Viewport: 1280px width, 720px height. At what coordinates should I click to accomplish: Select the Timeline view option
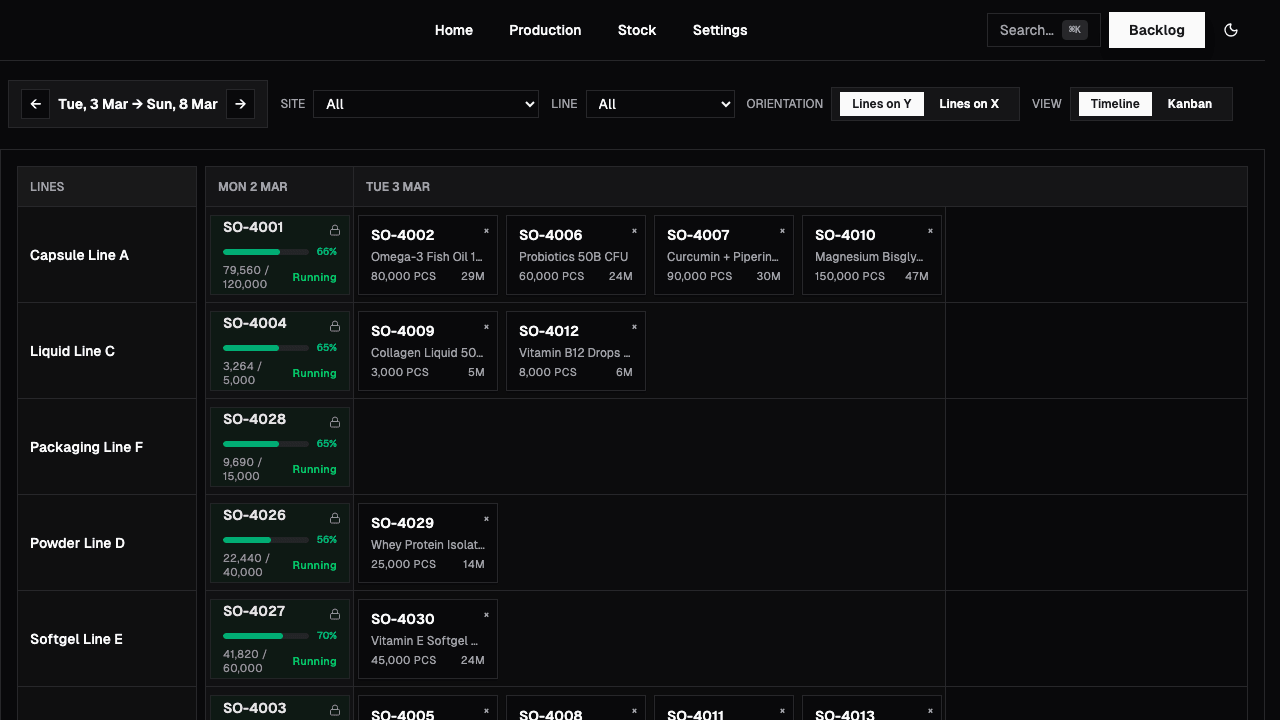1114,103
